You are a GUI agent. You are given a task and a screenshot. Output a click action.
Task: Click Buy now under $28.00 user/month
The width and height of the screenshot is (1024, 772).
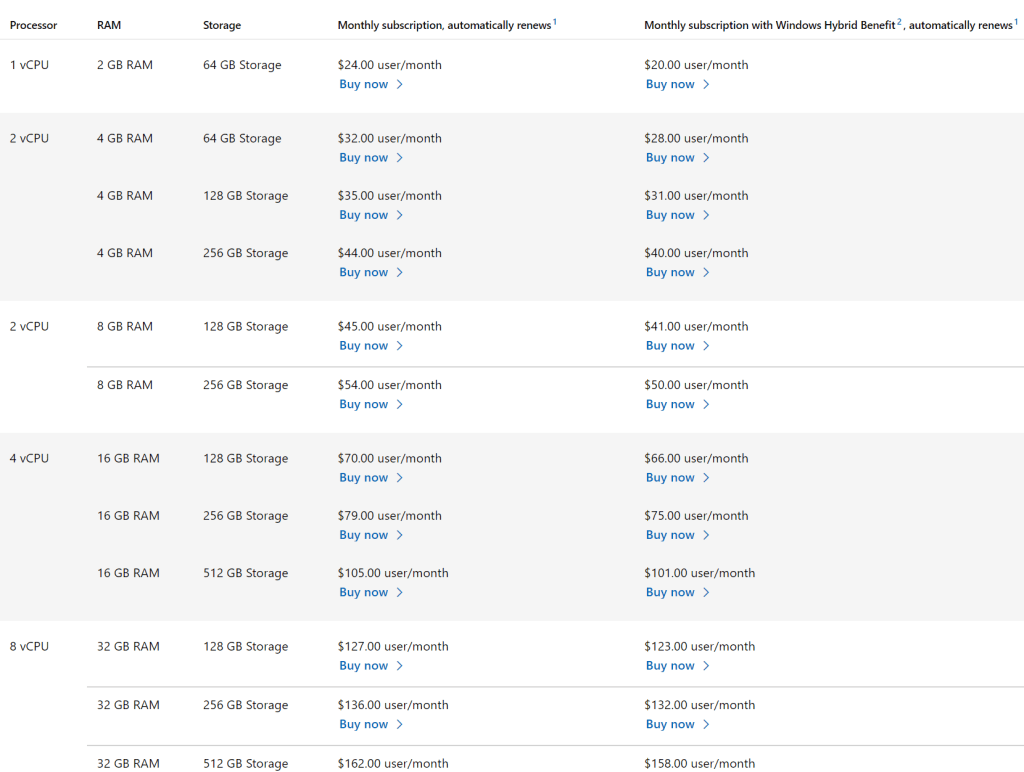click(x=670, y=158)
